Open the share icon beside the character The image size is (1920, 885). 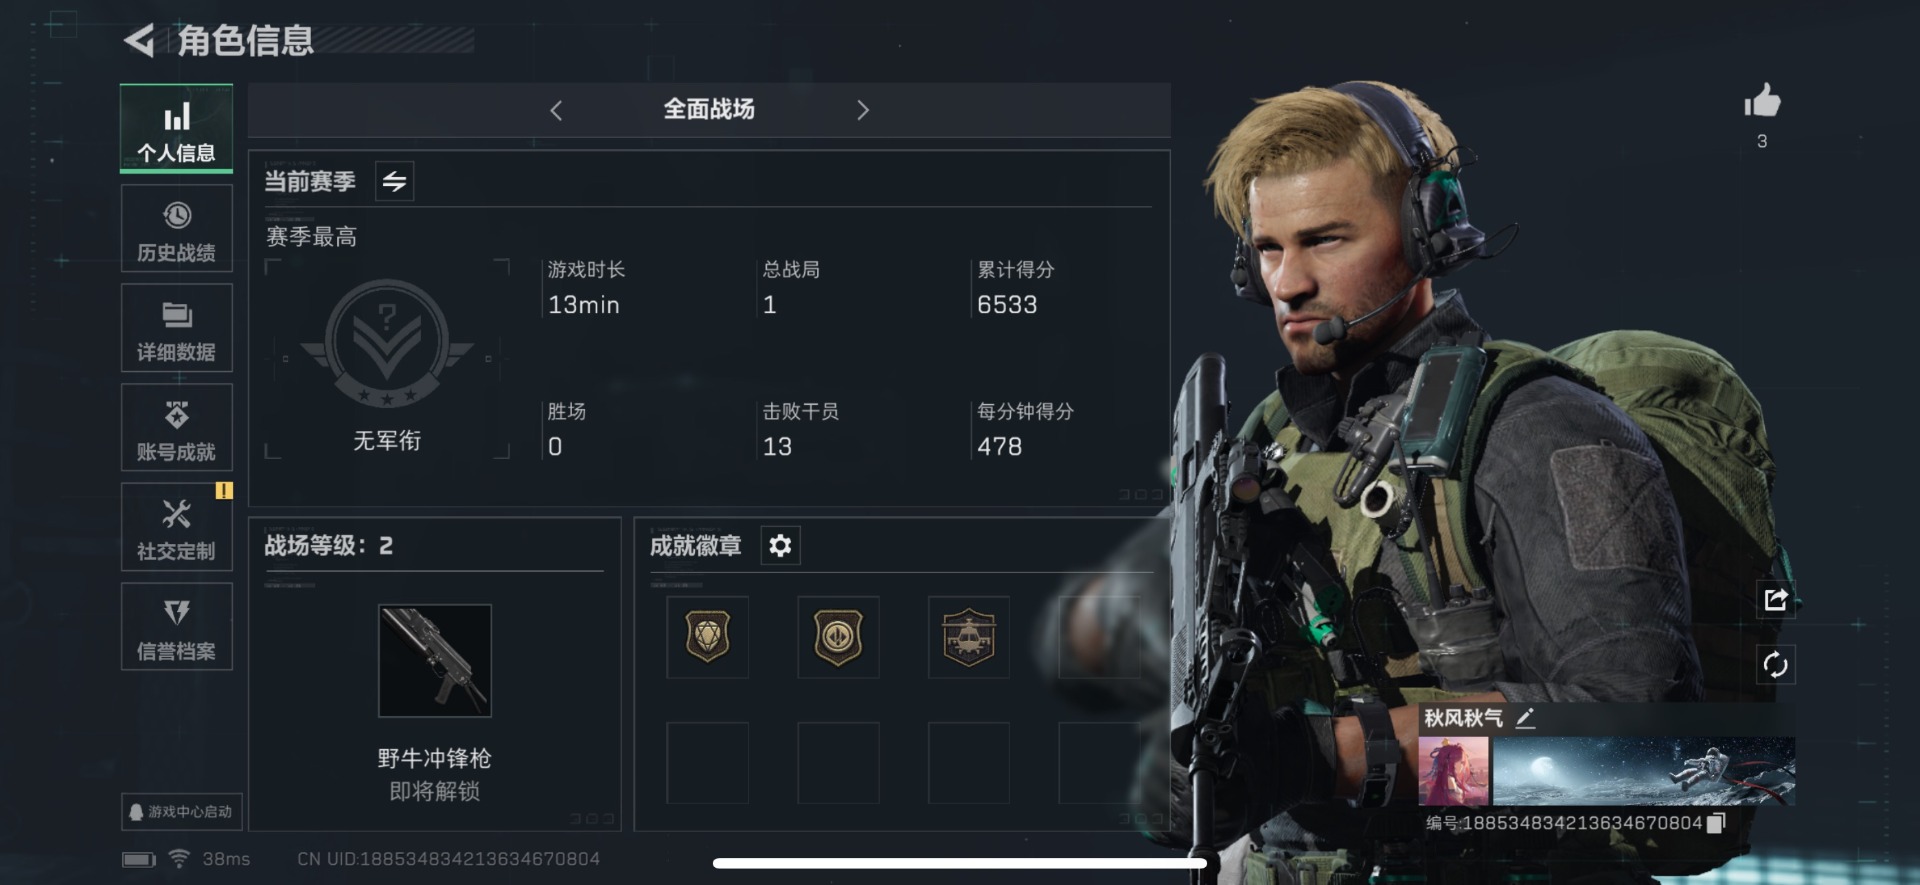(1776, 600)
